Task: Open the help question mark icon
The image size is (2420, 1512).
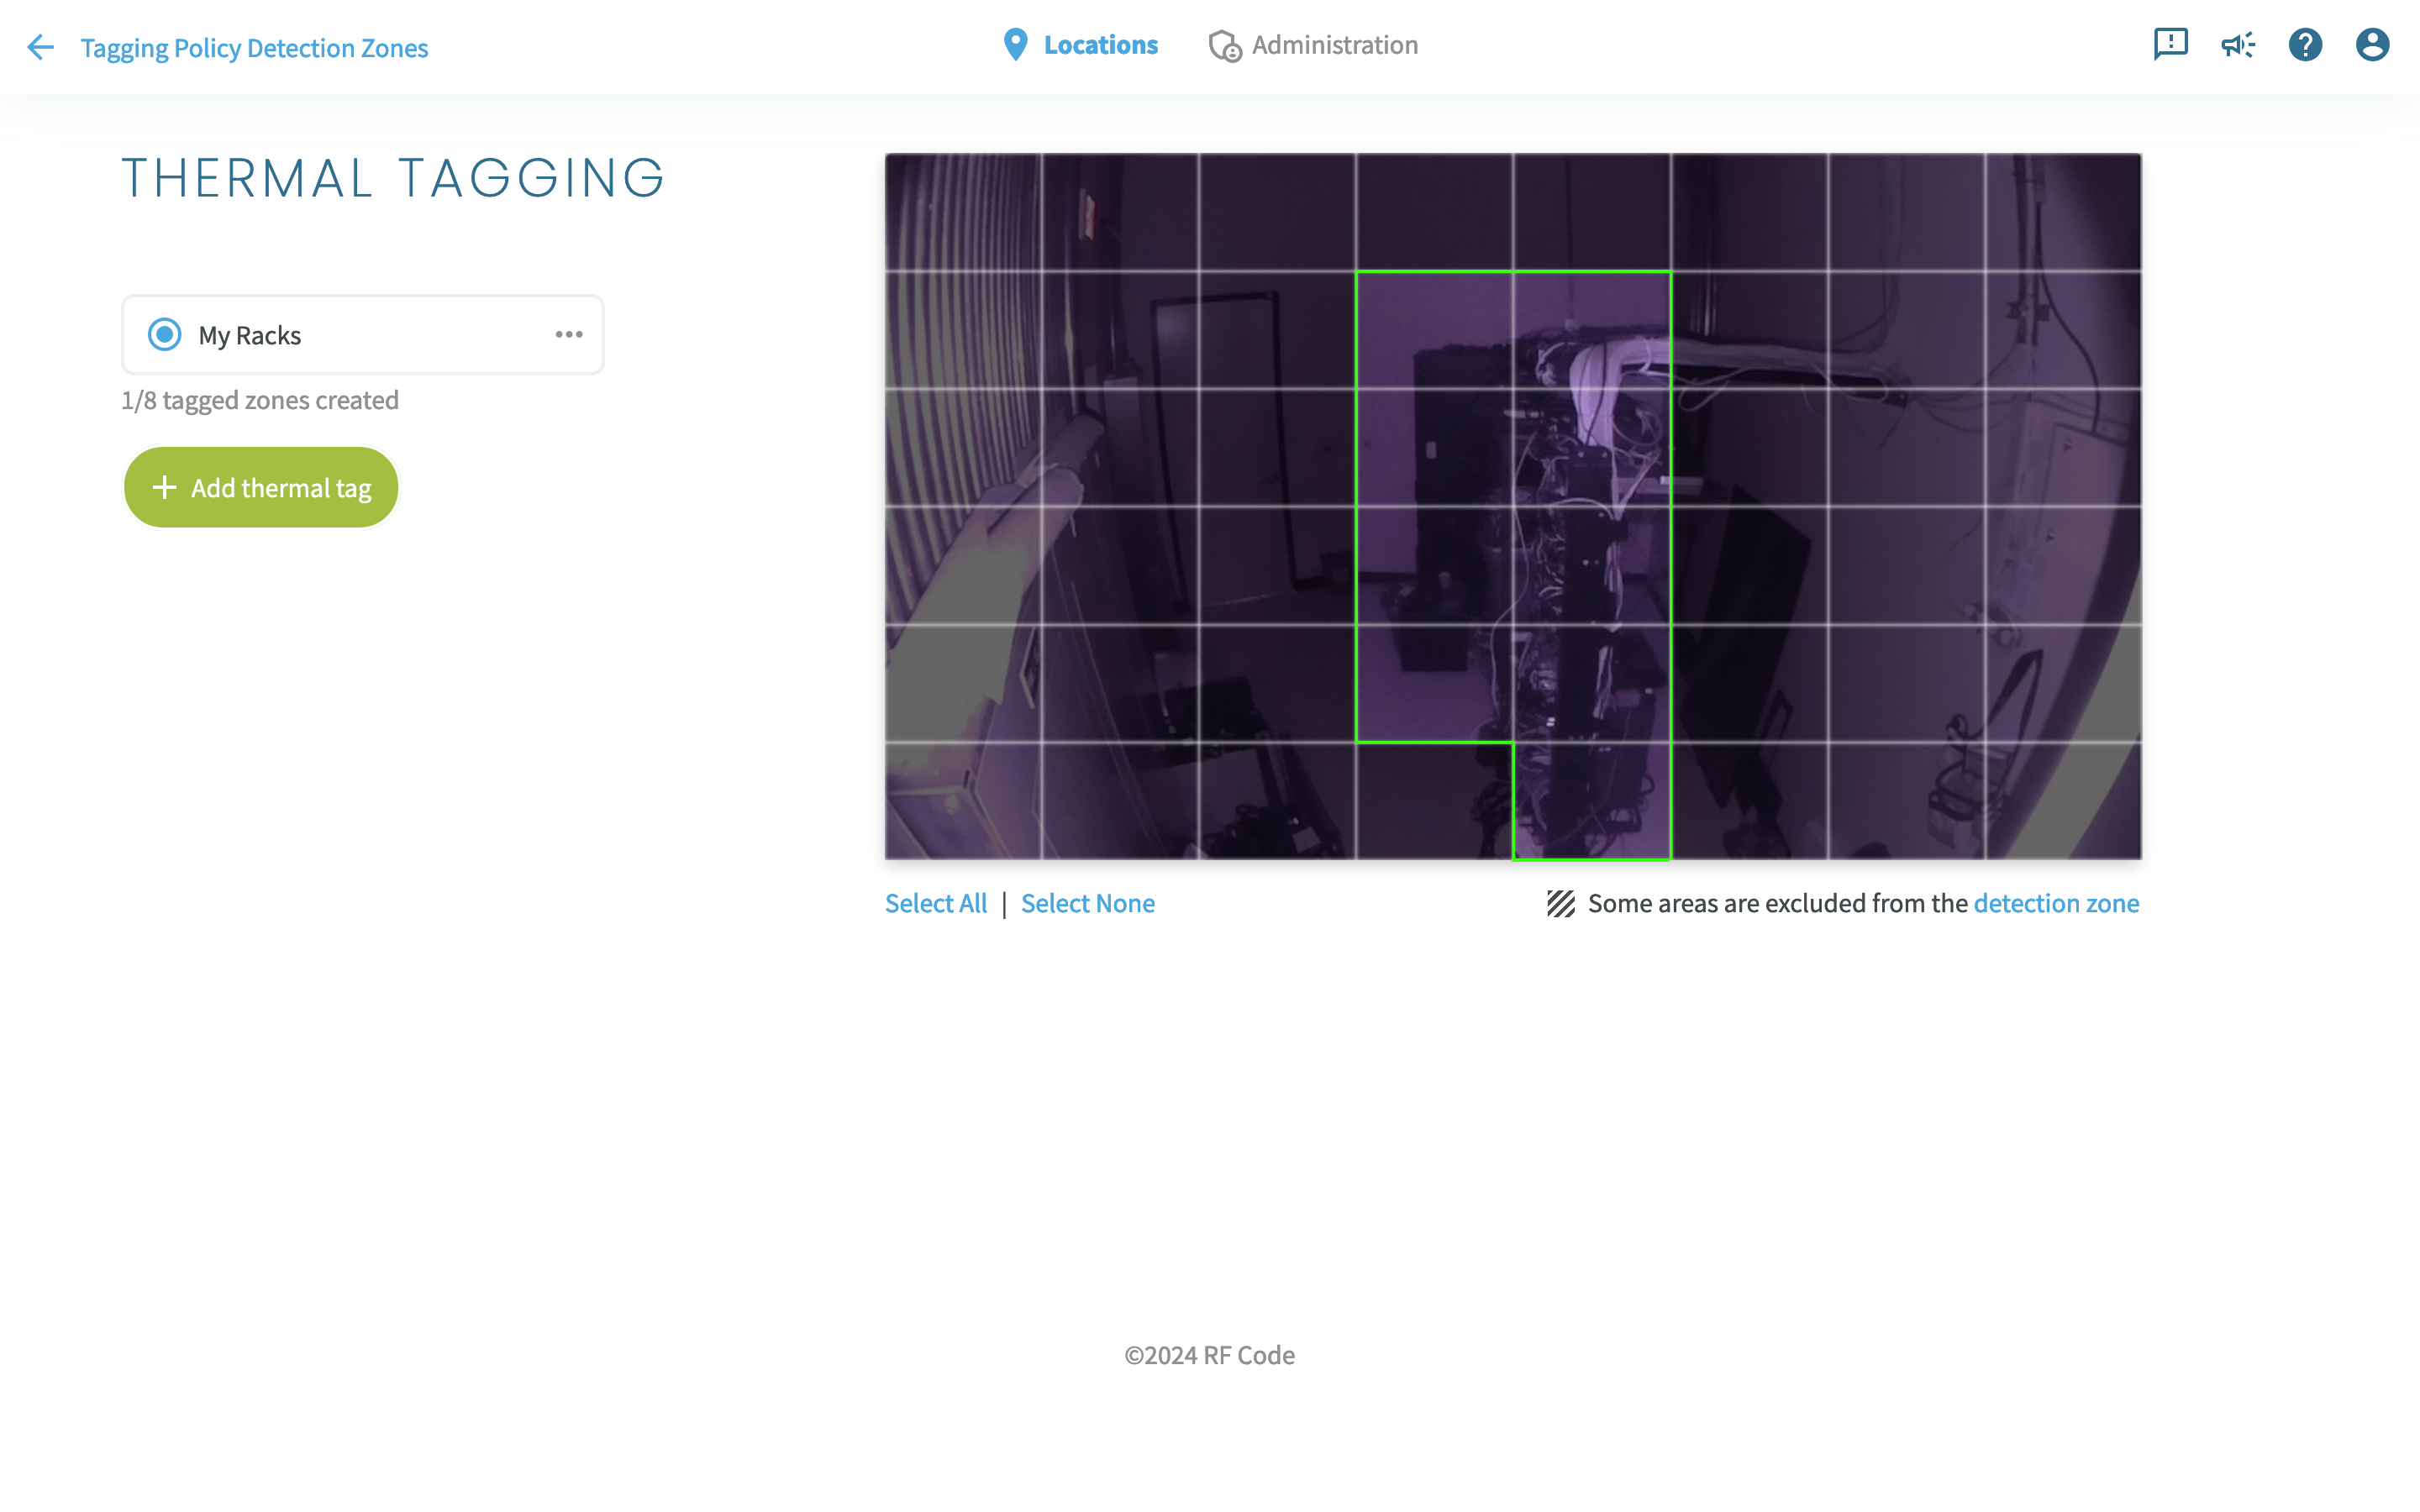Action: (2305, 44)
